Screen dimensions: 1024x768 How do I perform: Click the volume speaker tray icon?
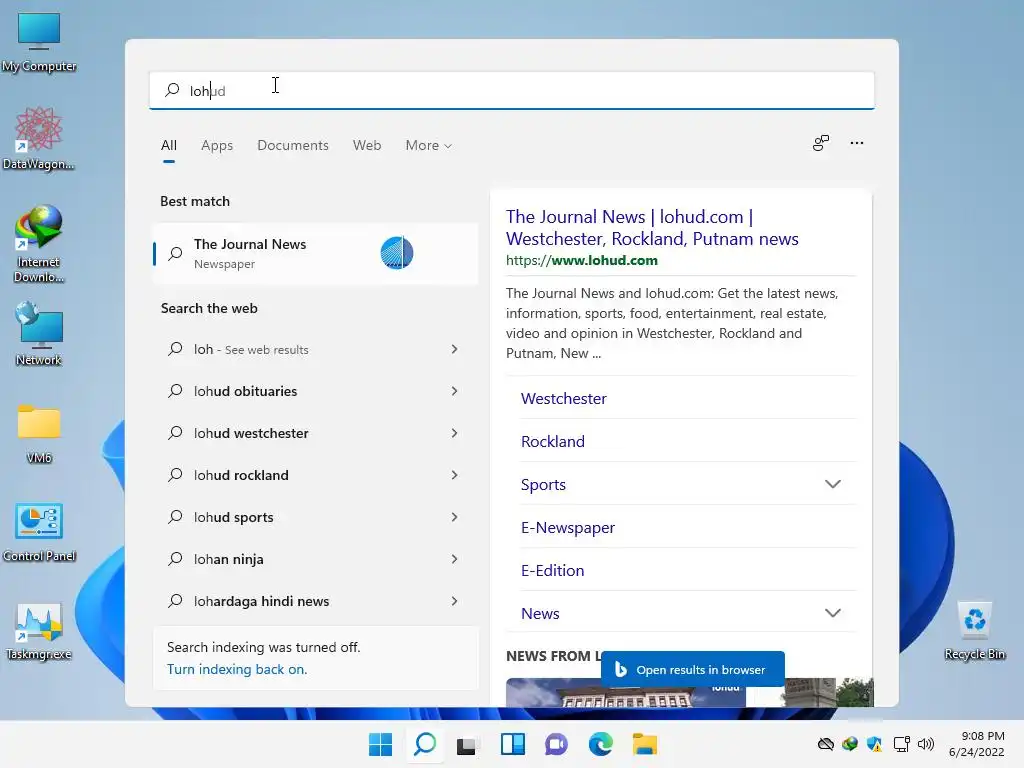pyautogui.click(x=925, y=744)
